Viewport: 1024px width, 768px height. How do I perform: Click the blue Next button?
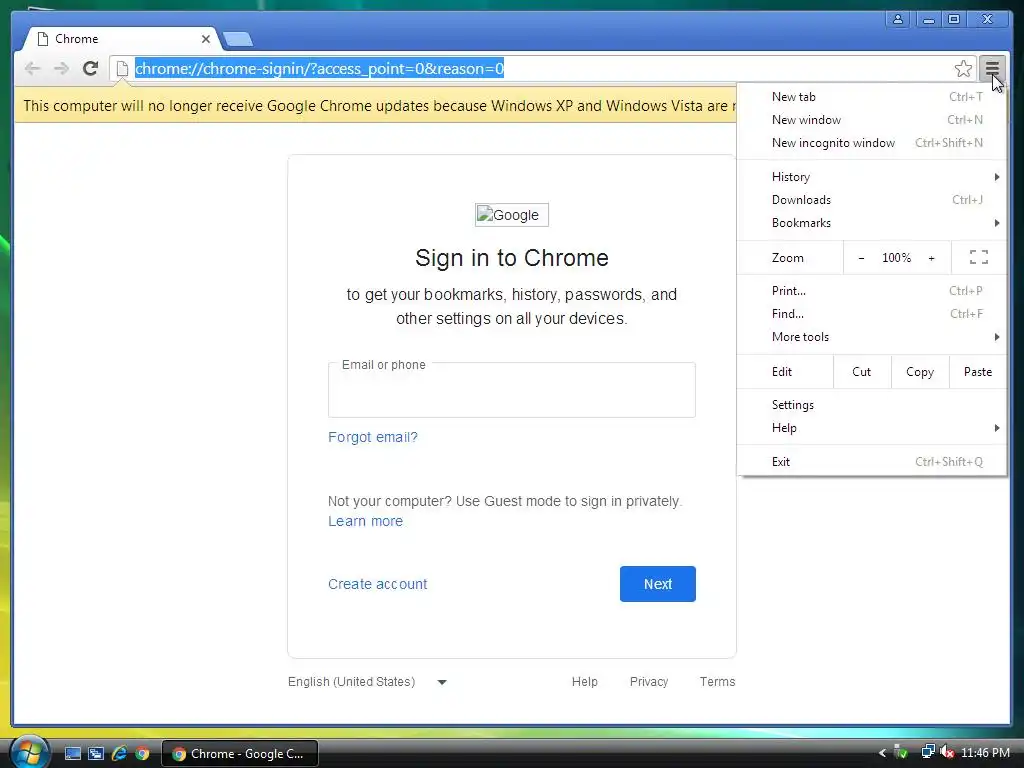pyautogui.click(x=658, y=584)
